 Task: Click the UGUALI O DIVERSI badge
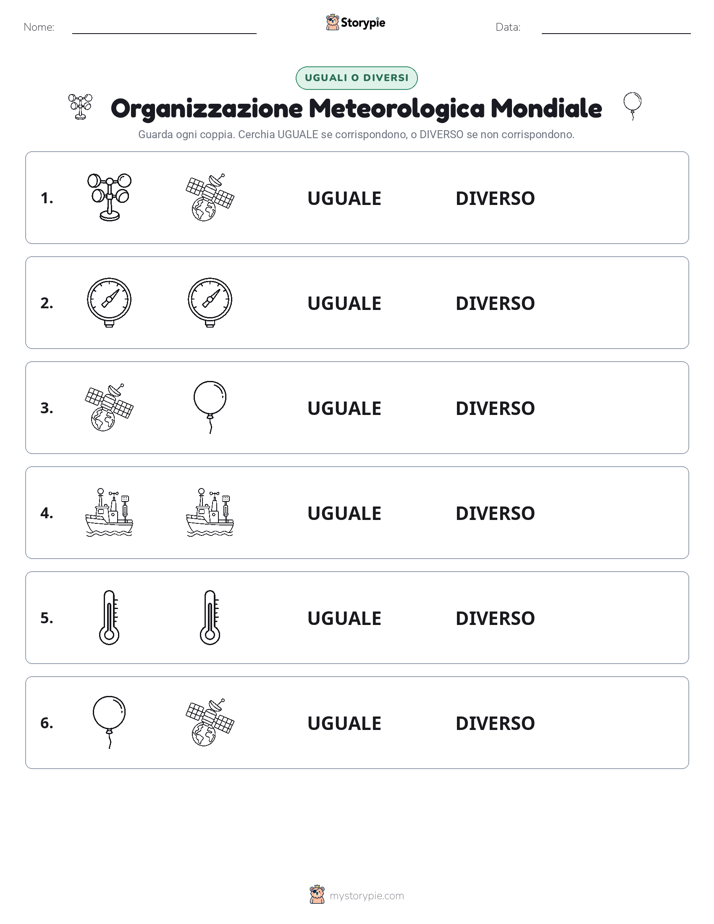(356, 78)
